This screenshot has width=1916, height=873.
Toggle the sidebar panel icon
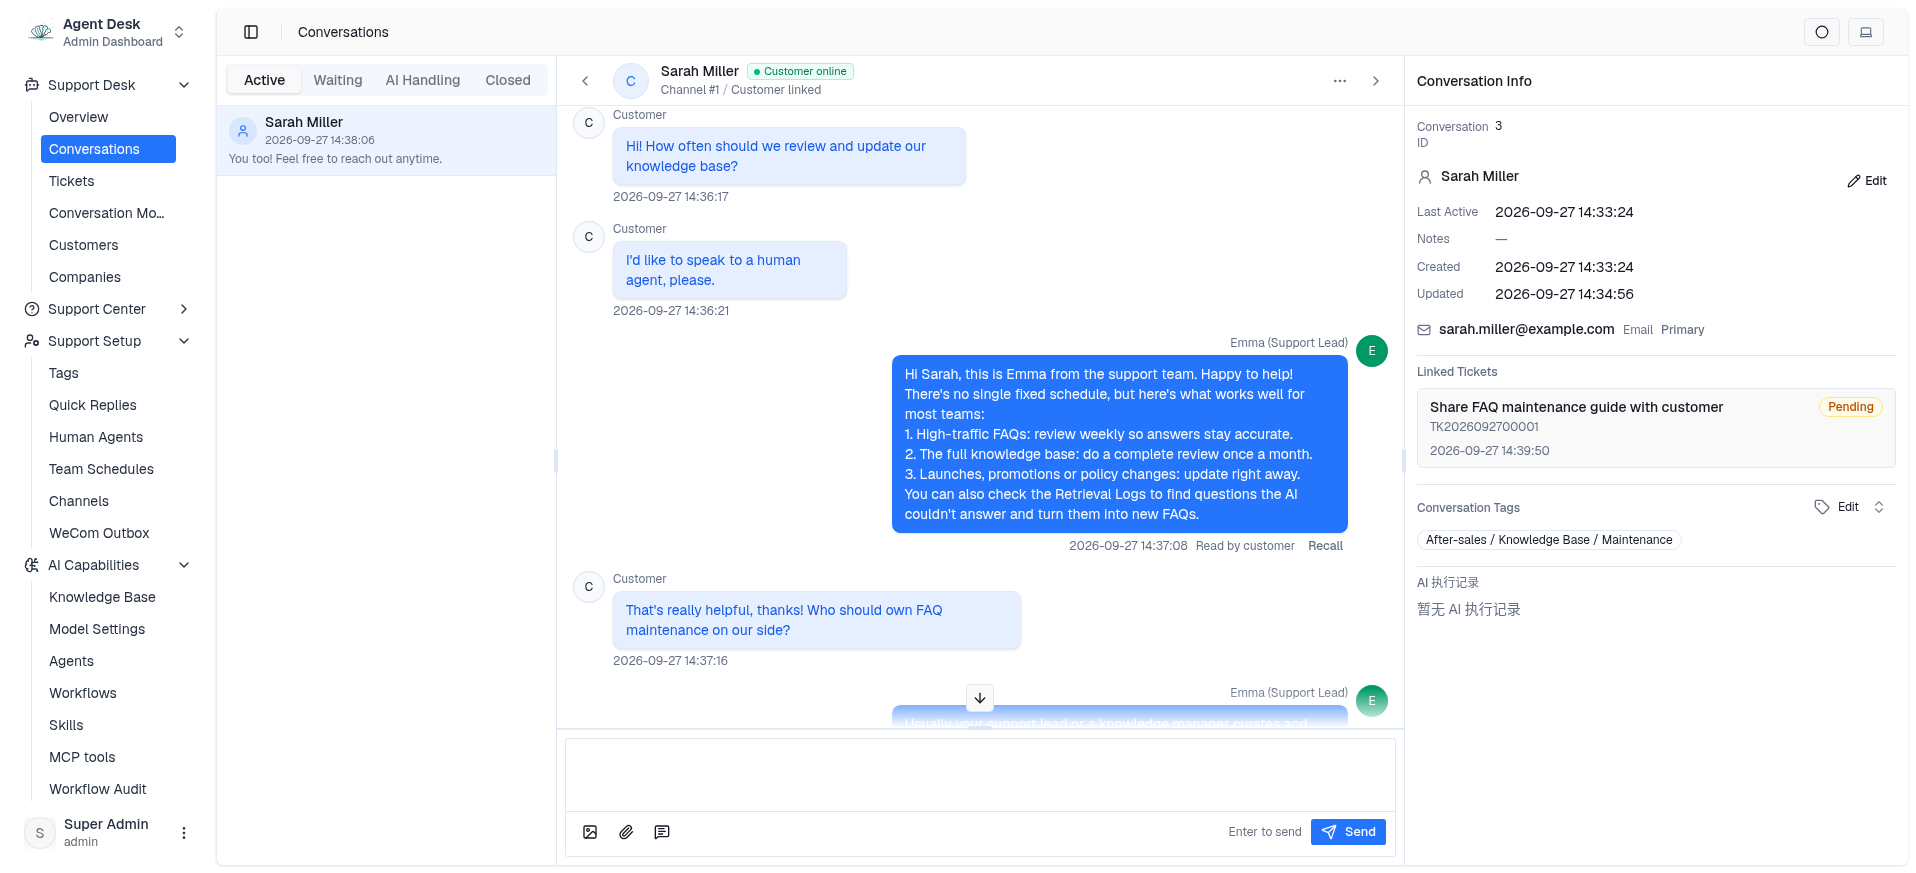(x=251, y=32)
